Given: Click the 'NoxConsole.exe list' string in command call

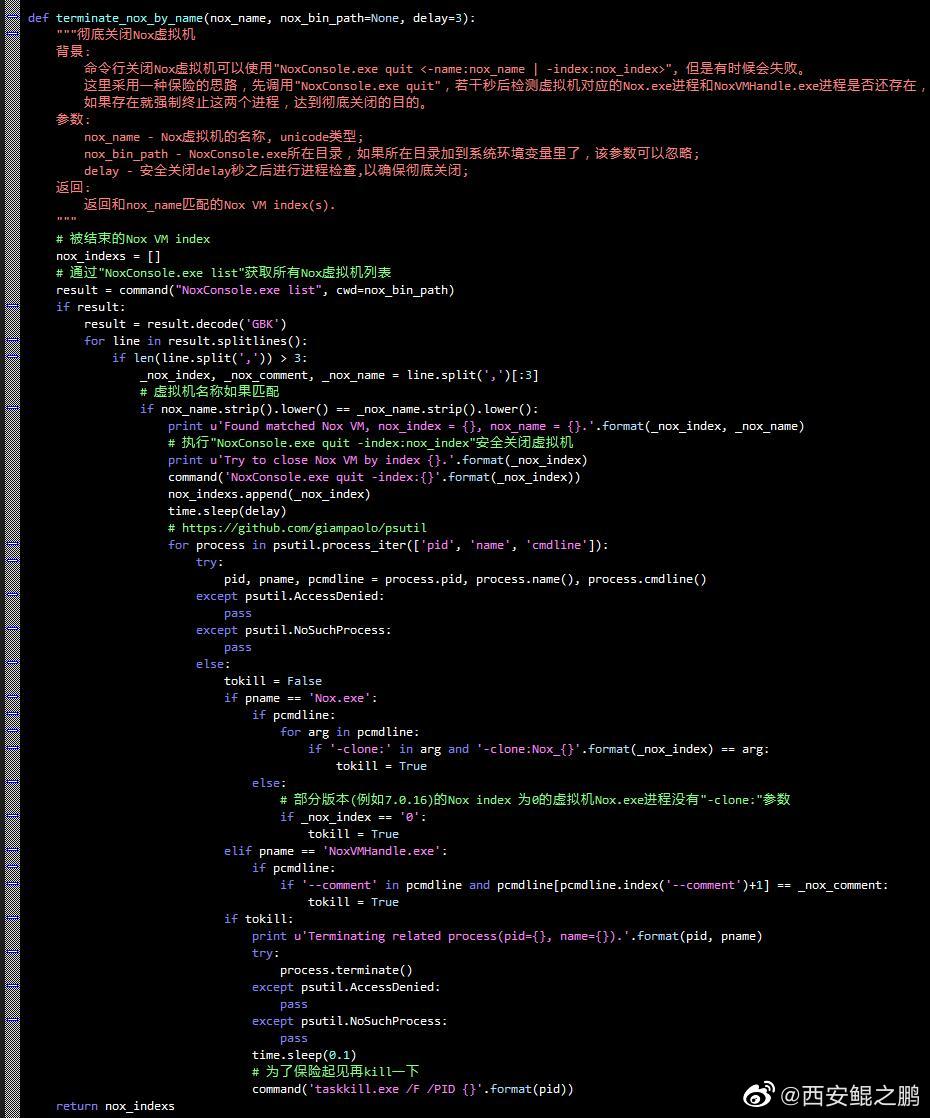Looking at the screenshot, I should (x=248, y=290).
